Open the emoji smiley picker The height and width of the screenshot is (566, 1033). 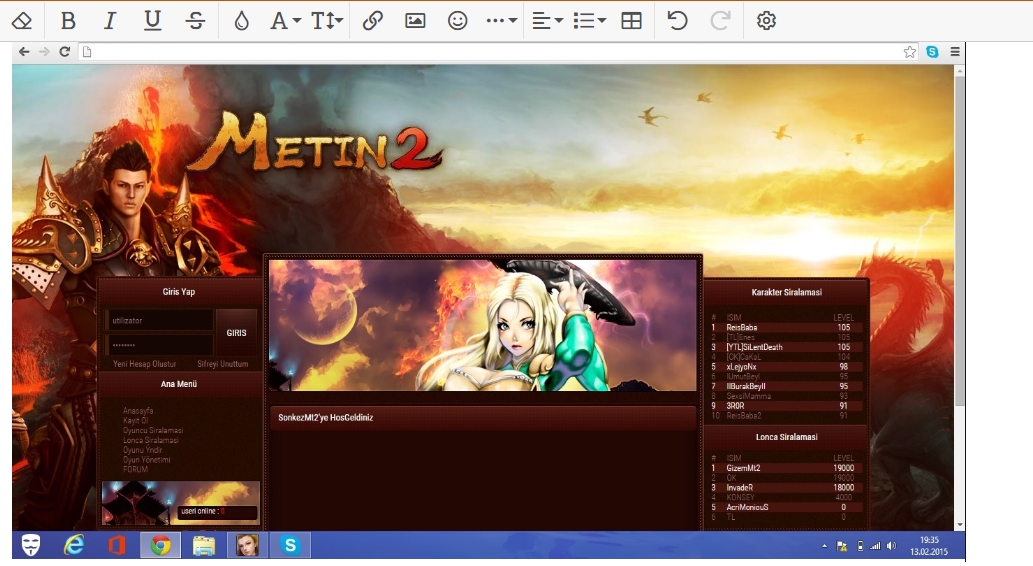pos(457,21)
